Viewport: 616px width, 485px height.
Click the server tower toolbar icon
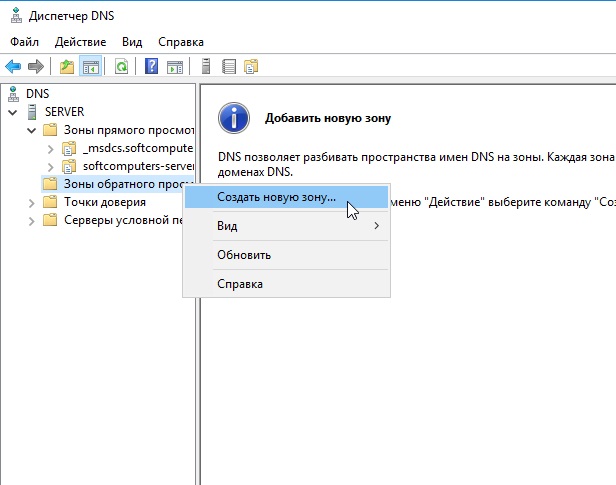pos(206,67)
